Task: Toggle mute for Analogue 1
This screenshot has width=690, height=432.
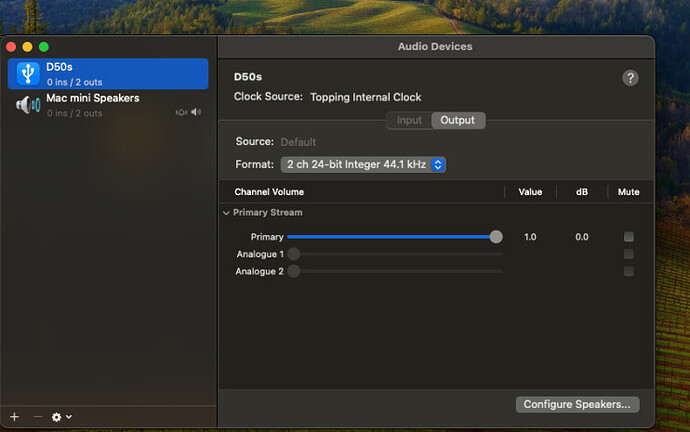Action: pos(628,254)
